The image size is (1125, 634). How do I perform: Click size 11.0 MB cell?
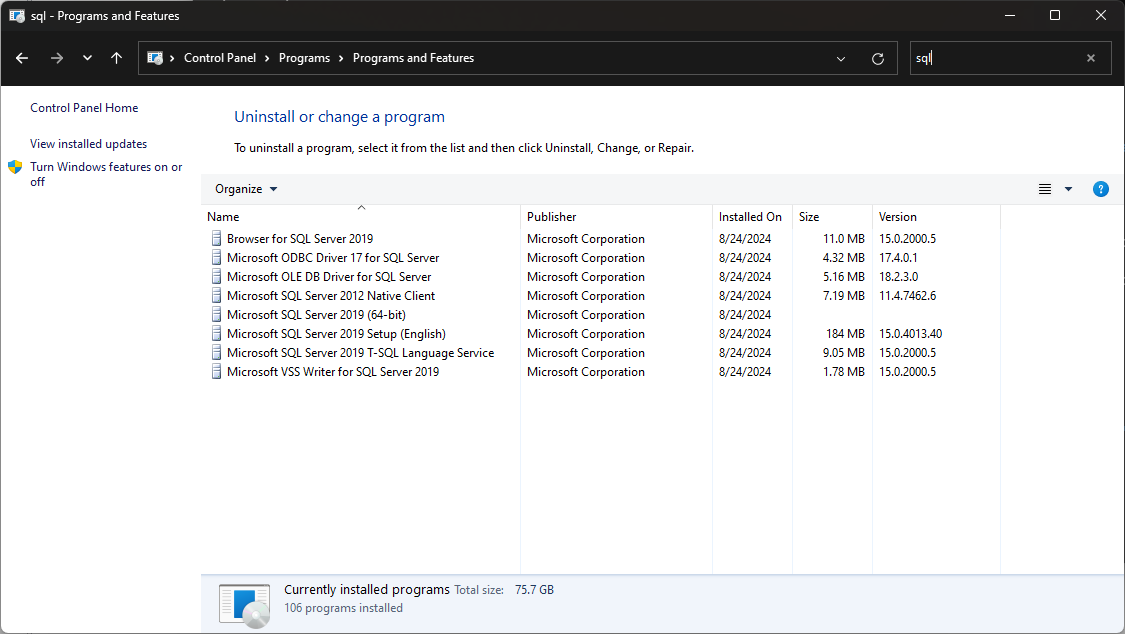click(x=844, y=239)
